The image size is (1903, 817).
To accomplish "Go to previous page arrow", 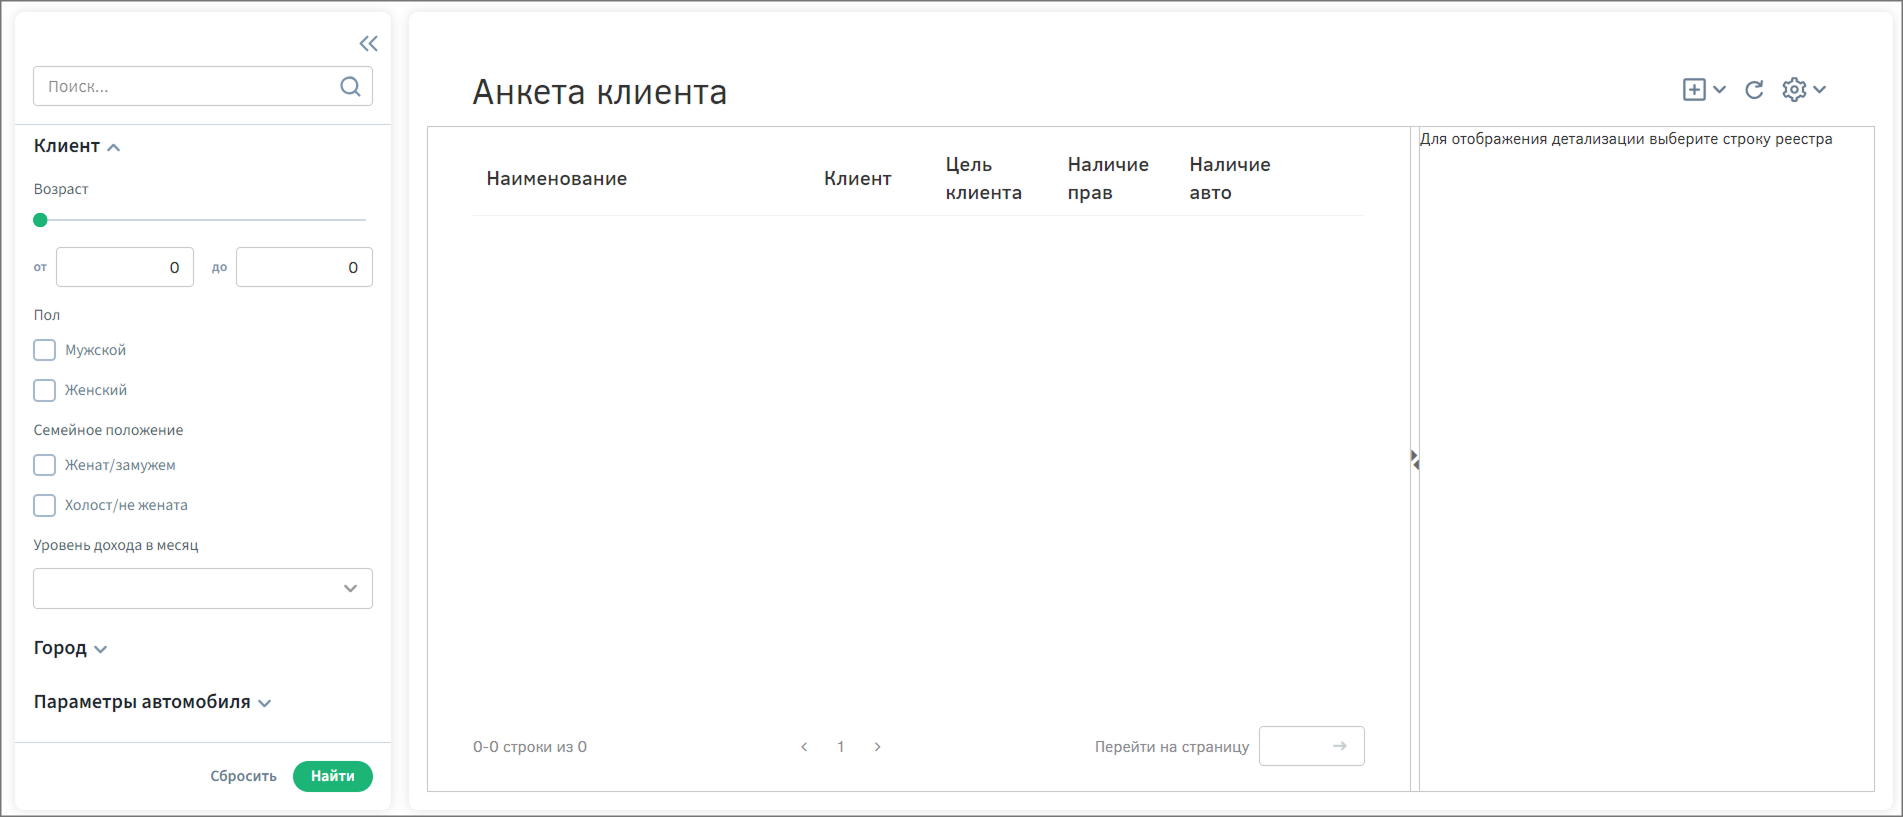I will pyautogui.click(x=804, y=747).
